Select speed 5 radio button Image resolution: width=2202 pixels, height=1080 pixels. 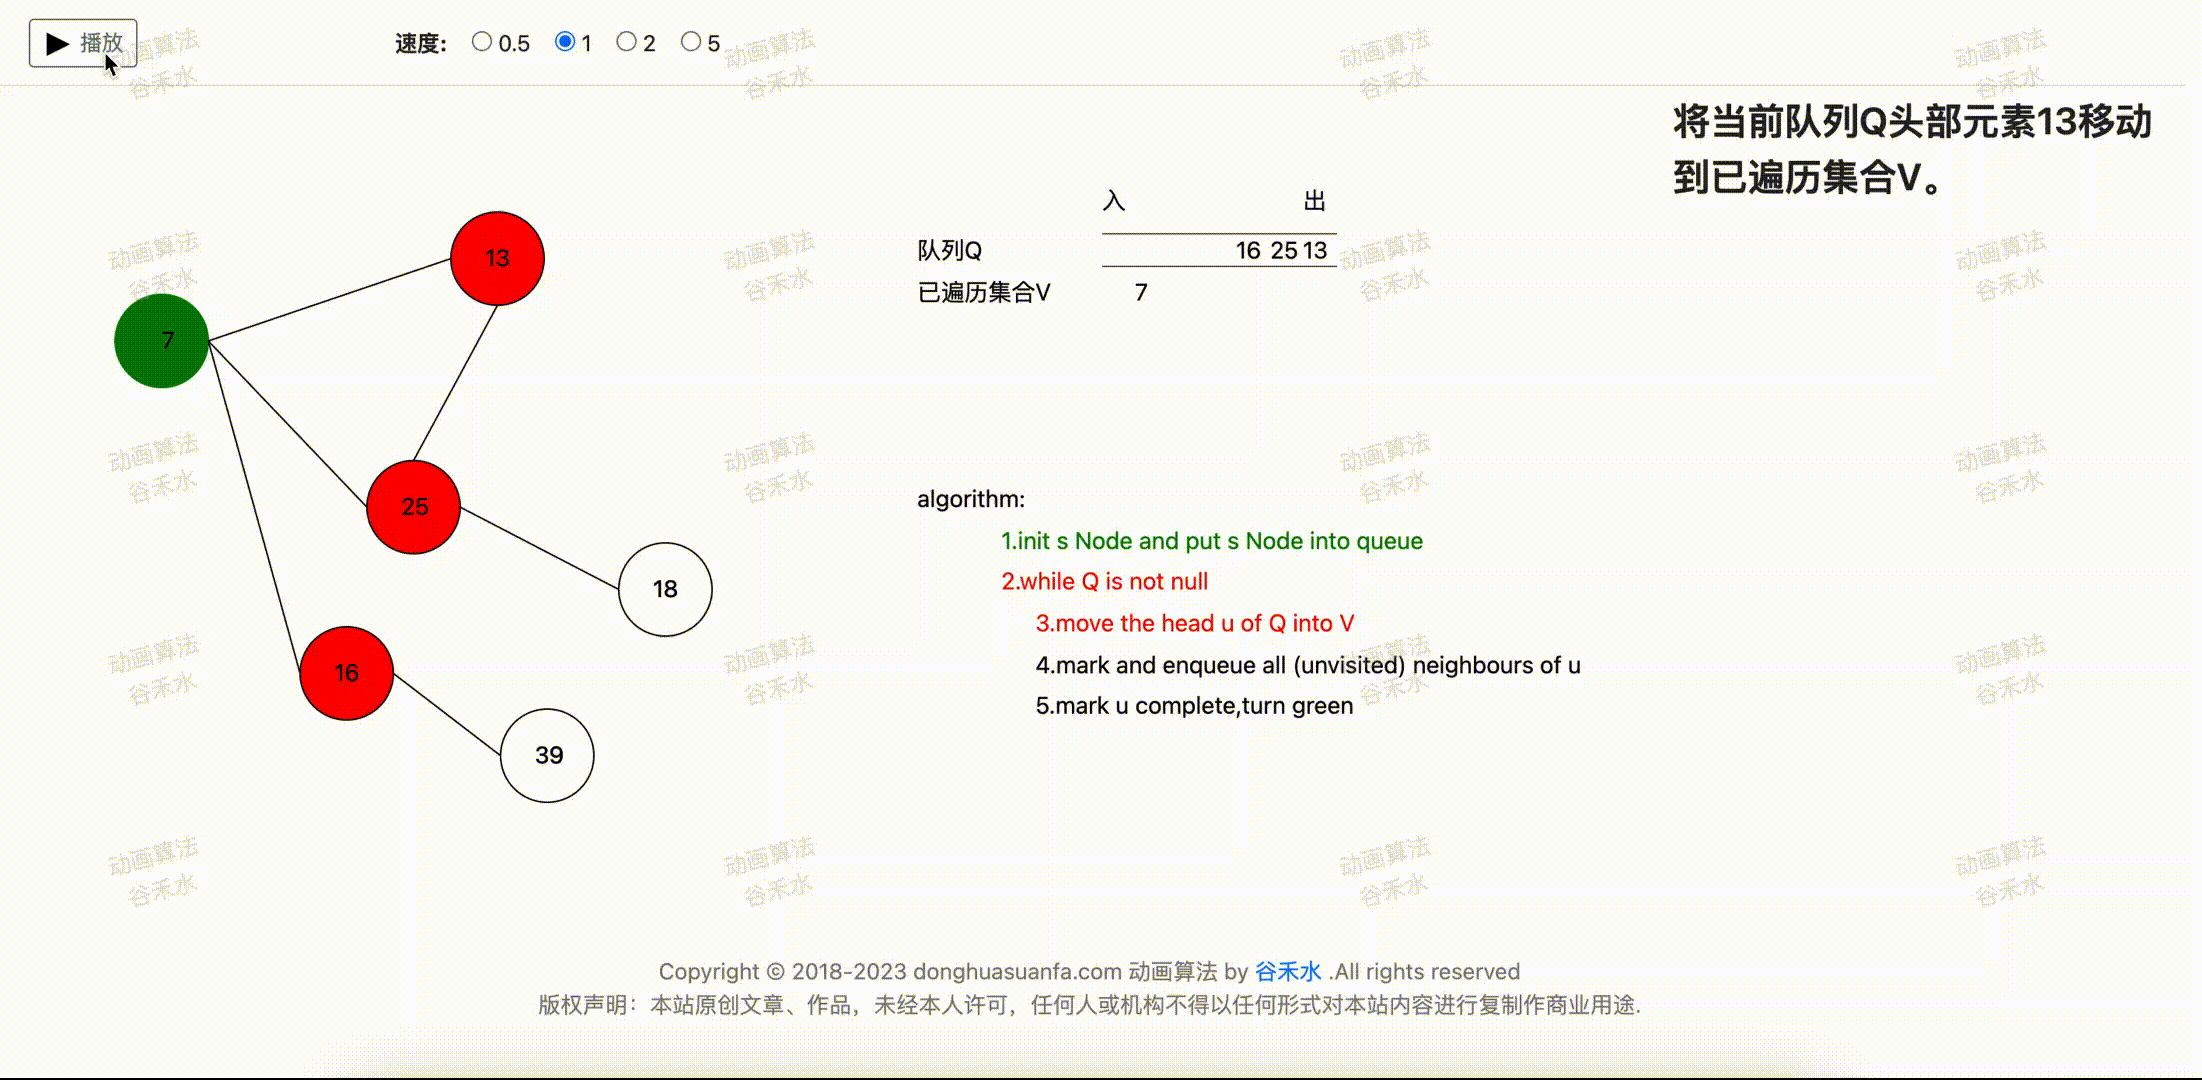tap(690, 42)
